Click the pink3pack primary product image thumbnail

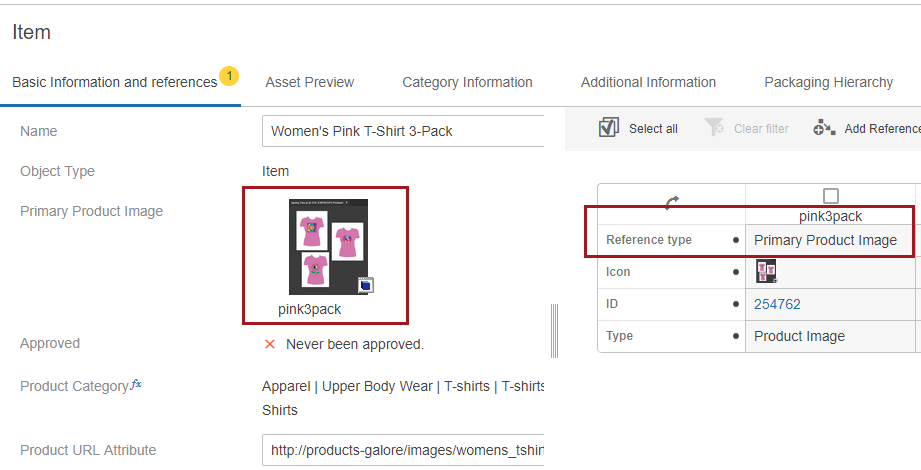click(x=328, y=246)
